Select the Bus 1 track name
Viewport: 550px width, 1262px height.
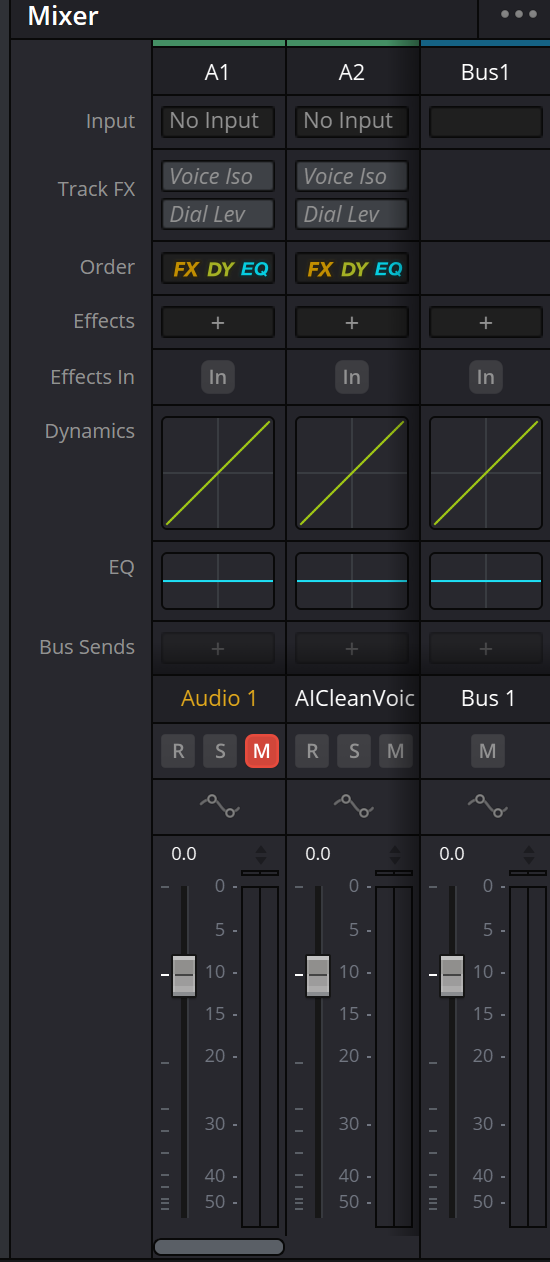point(488,698)
